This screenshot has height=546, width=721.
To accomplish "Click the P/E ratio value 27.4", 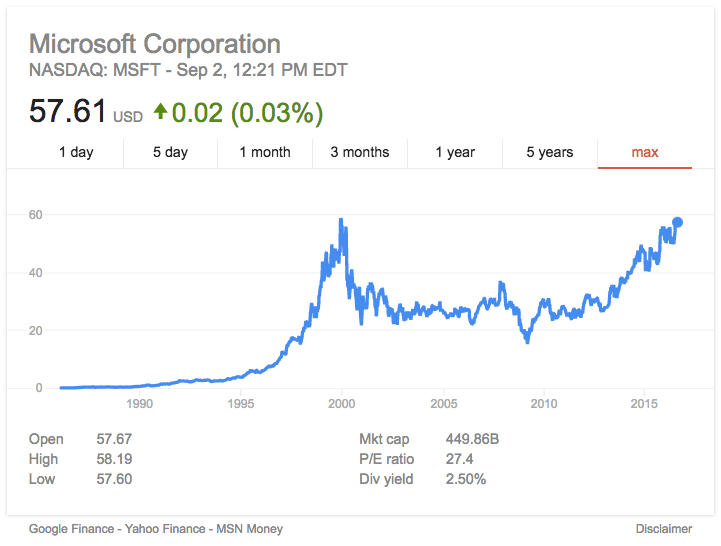I will pyautogui.click(x=459, y=459).
